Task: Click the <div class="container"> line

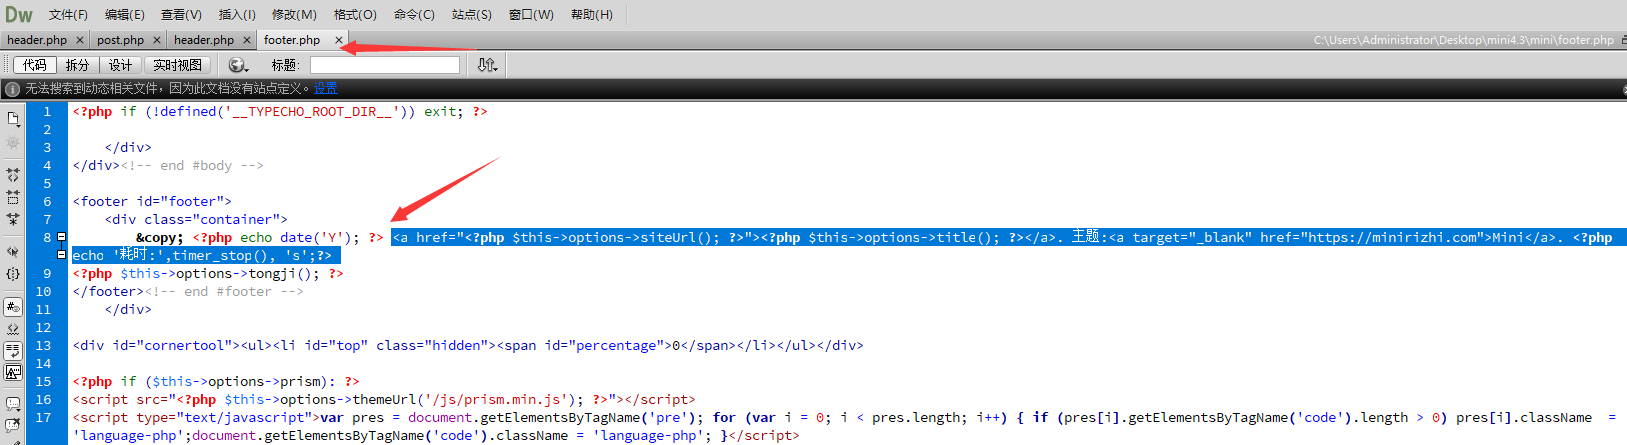Action: click(196, 219)
